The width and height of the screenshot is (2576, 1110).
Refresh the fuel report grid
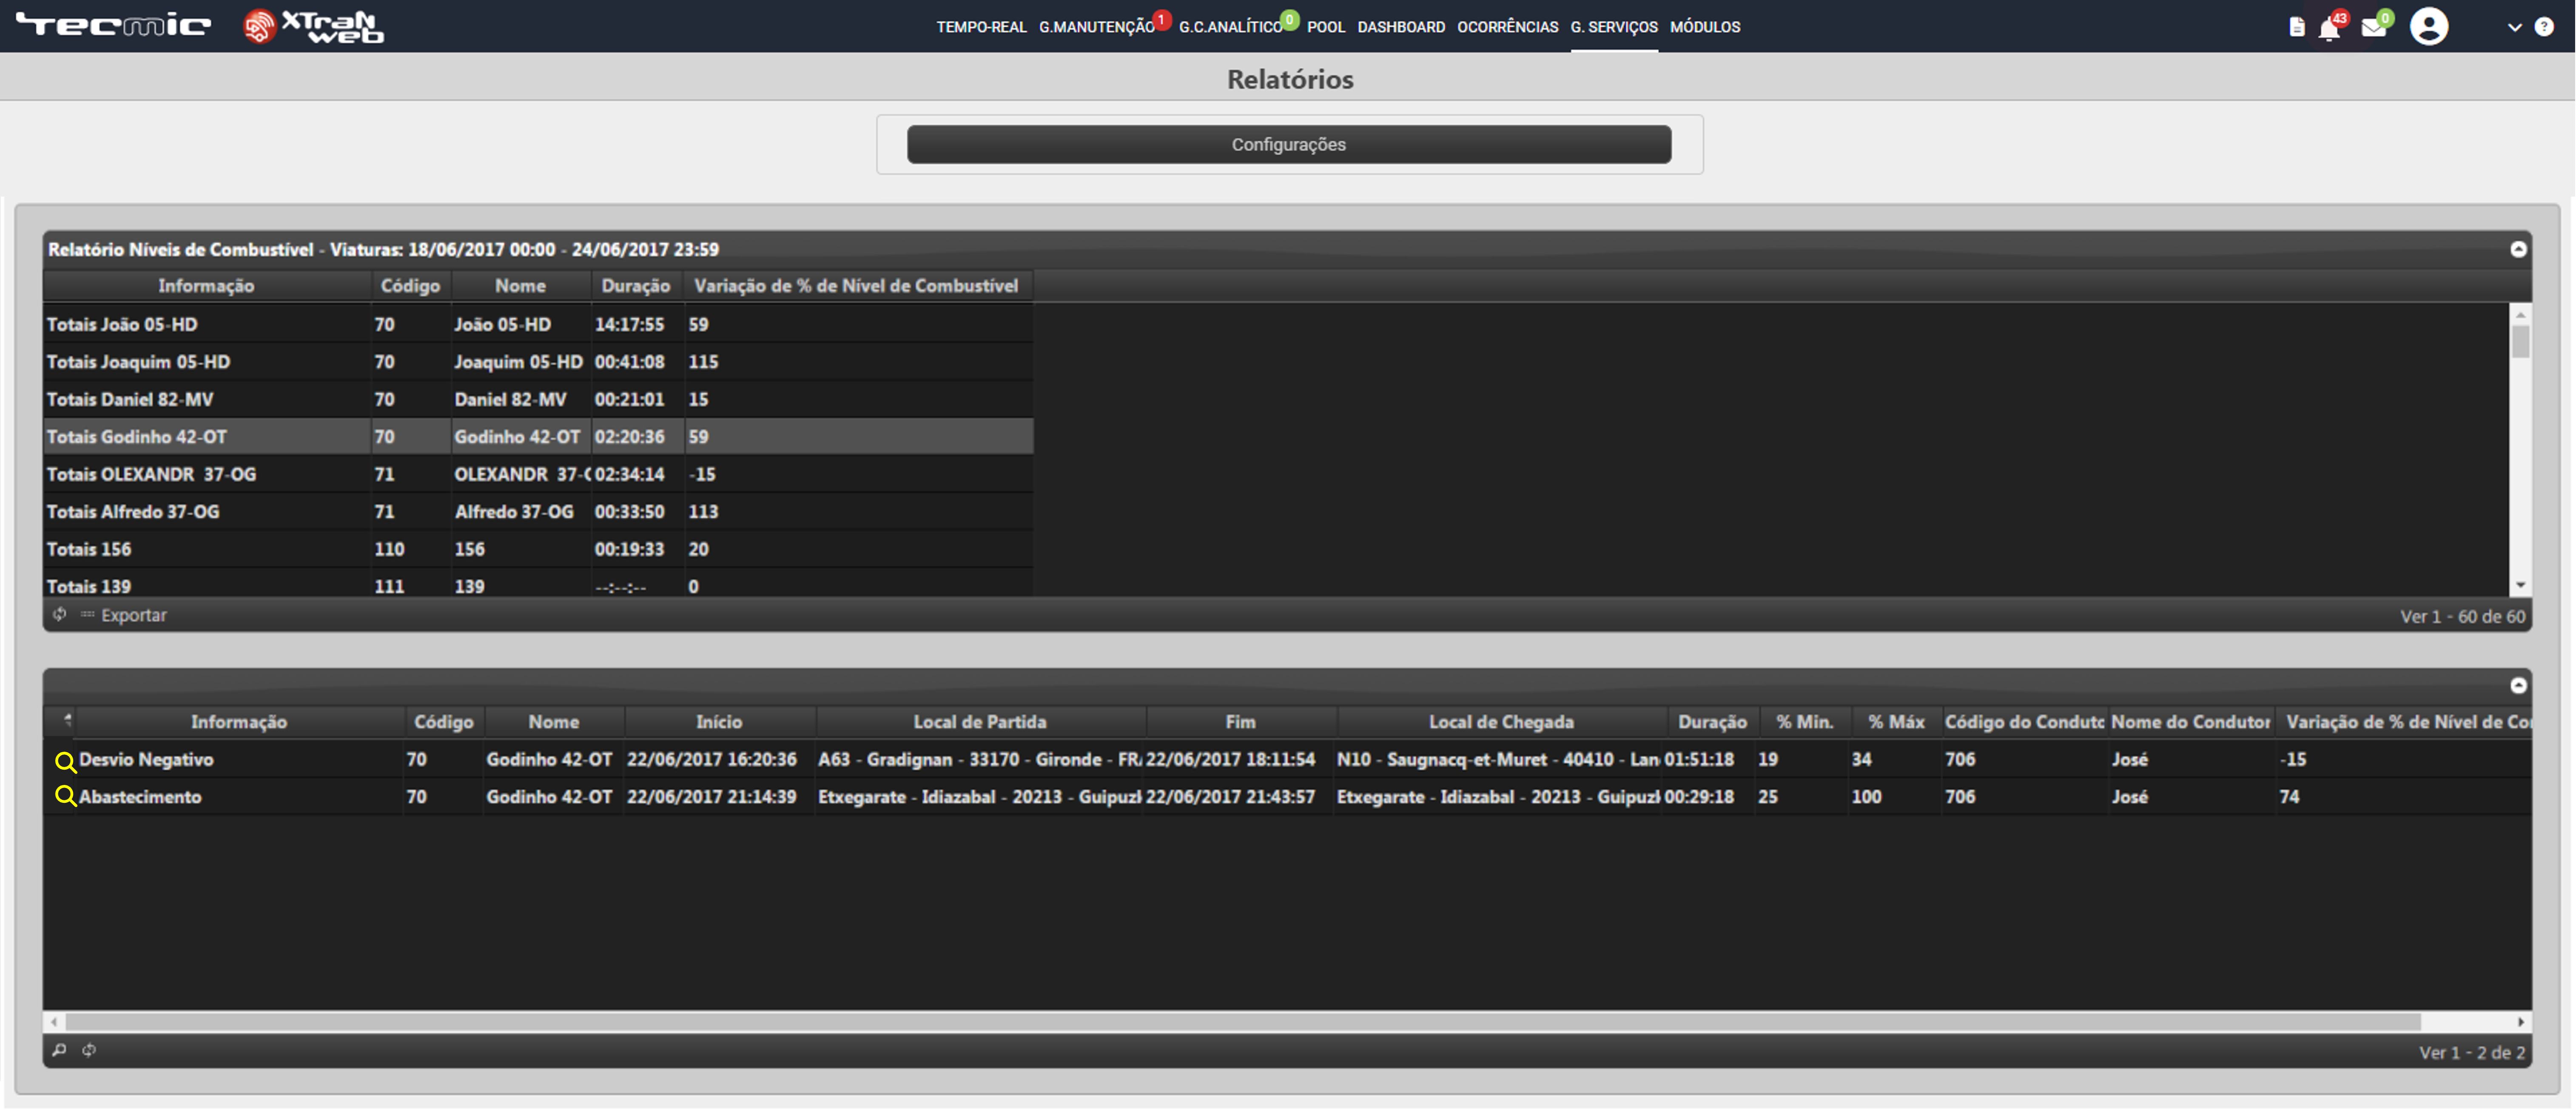pos(60,615)
